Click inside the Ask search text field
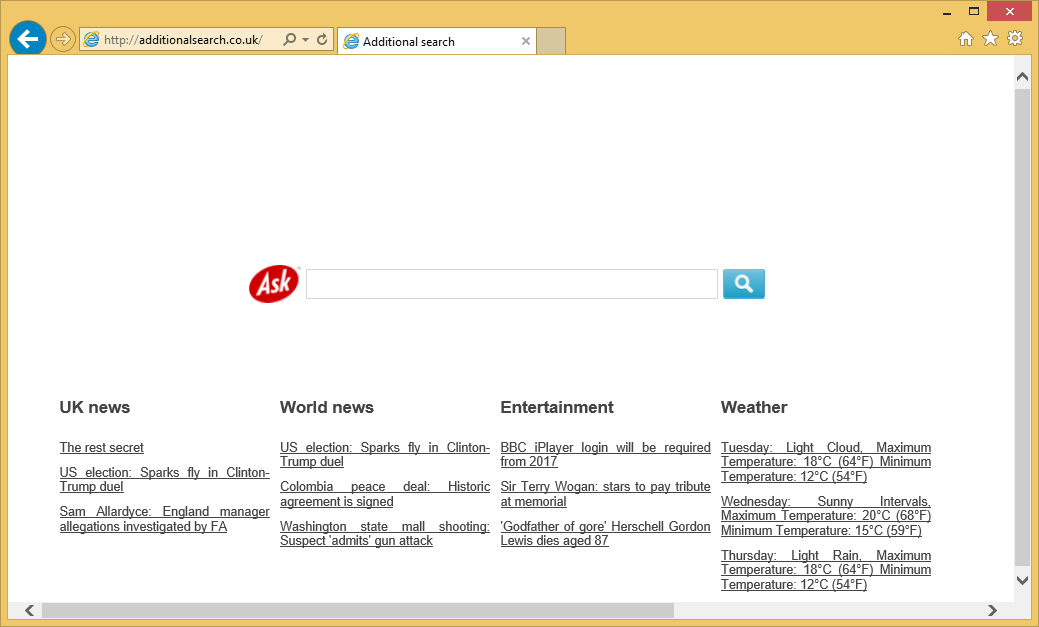The image size is (1039, 627). point(511,284)
